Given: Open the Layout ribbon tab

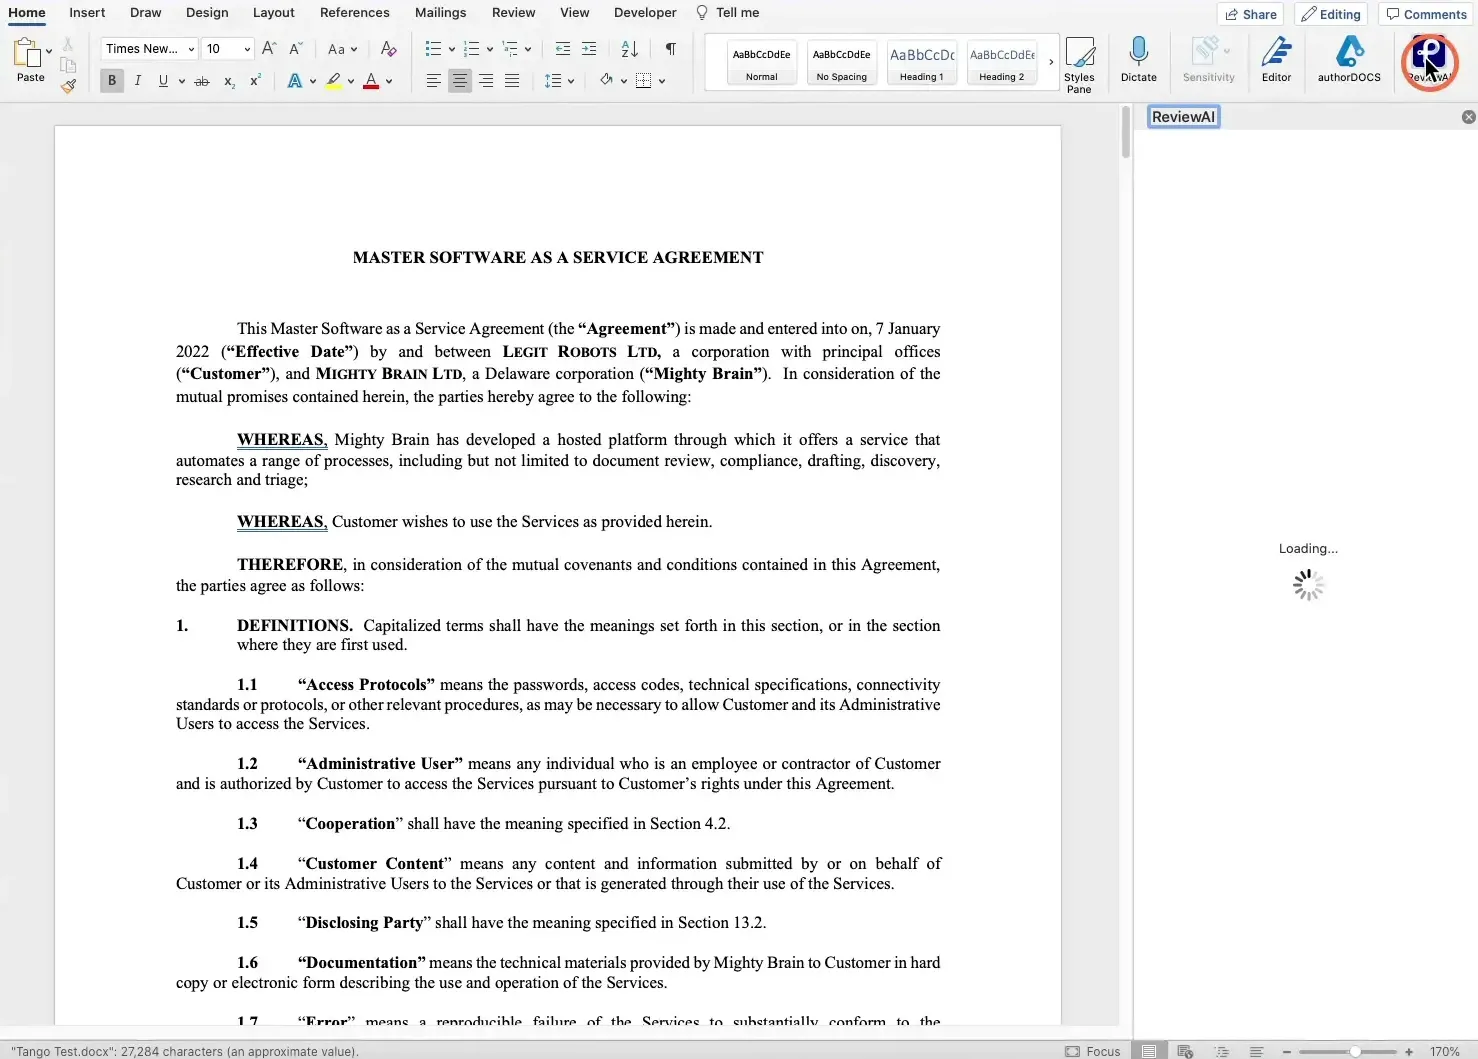Looking at the screenshot, I should click(273, 13).
